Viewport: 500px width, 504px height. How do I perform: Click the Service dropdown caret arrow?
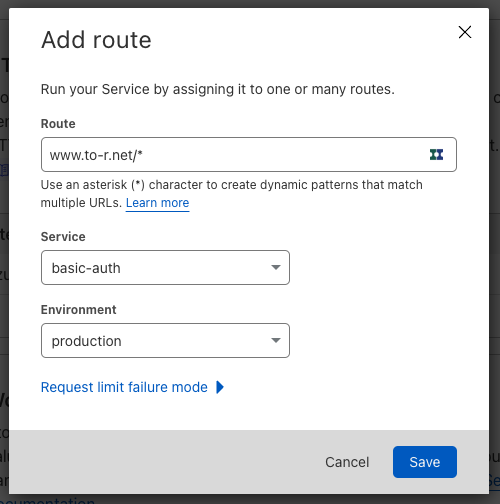click(276, 267)
